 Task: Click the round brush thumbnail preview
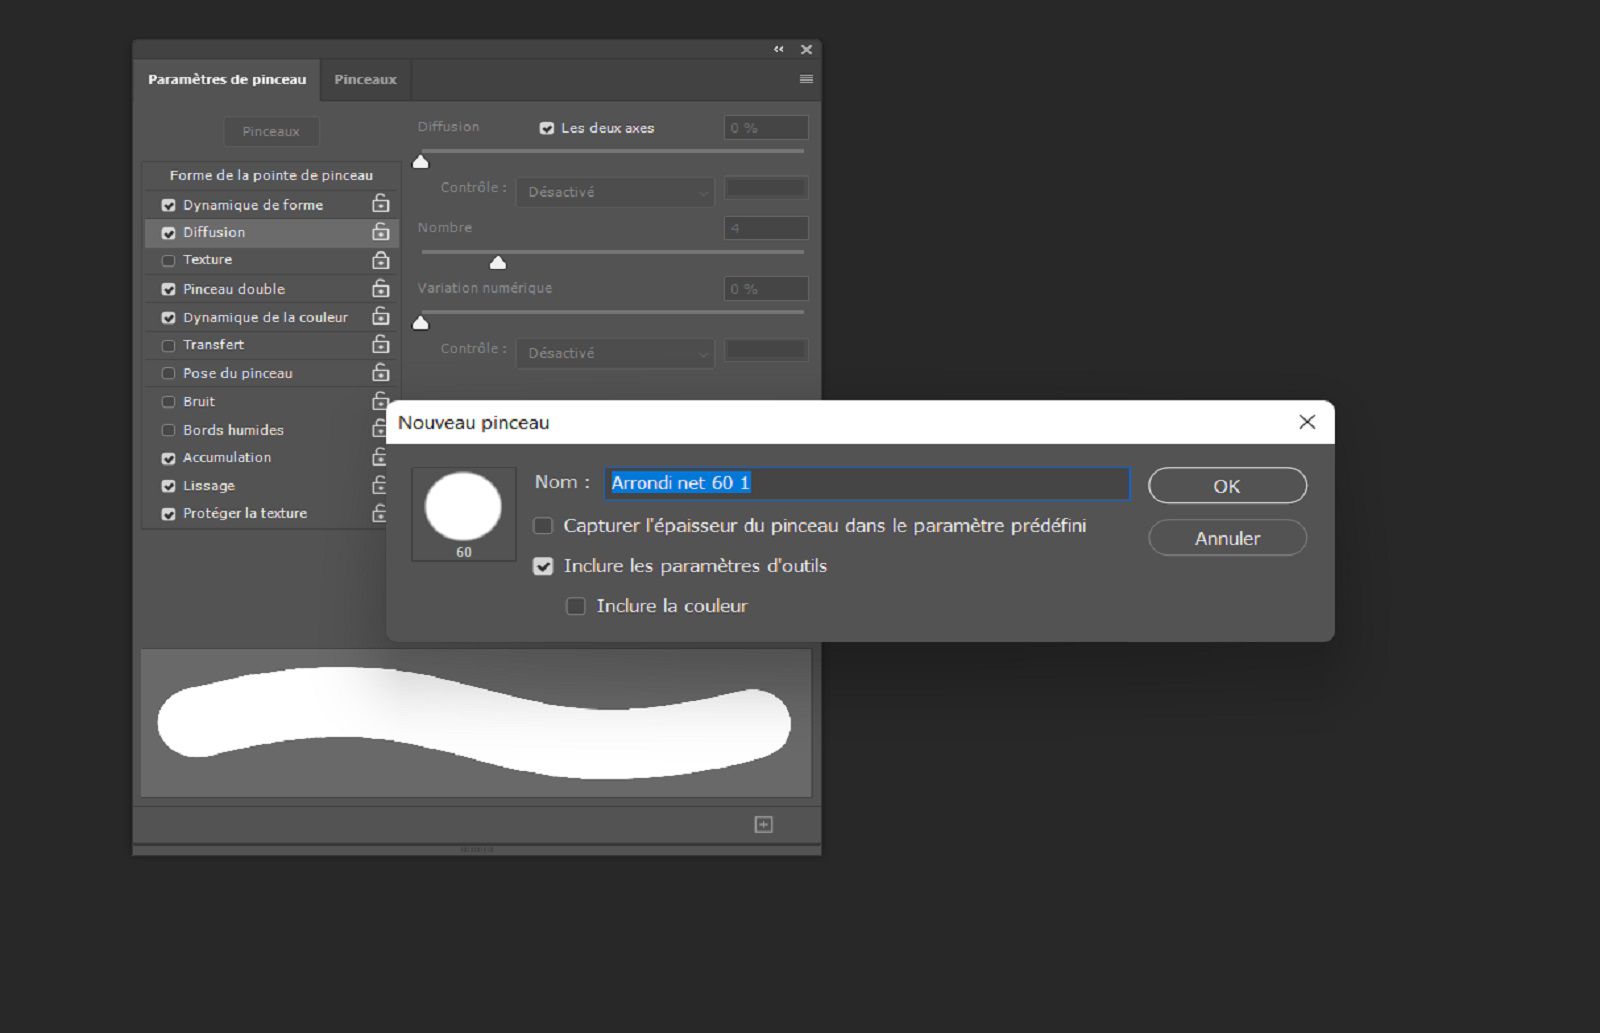pos(464,514)
